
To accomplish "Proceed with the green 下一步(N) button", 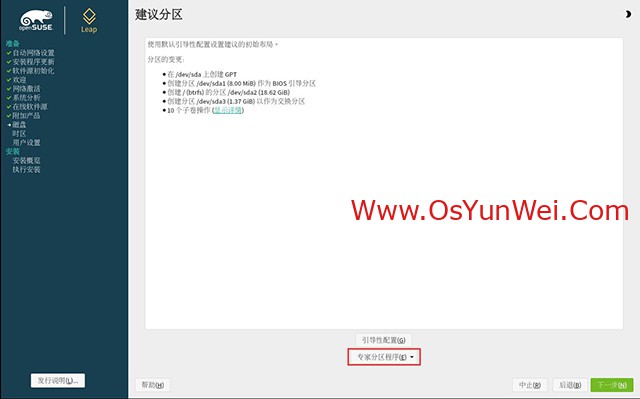I will [612, 385].
